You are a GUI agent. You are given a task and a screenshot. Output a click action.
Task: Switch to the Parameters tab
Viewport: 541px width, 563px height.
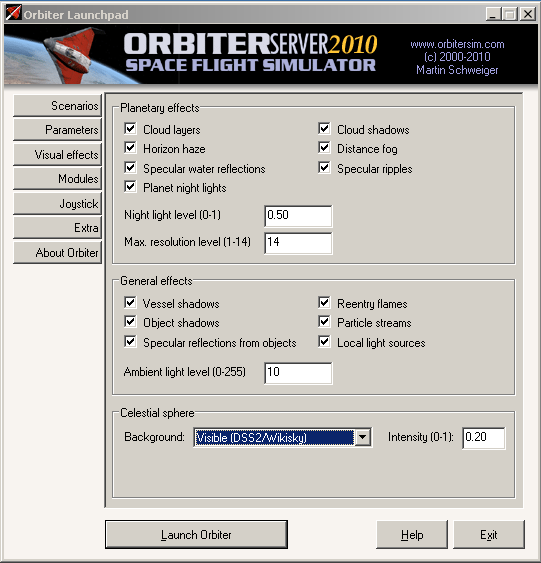[x=57, y=130]
